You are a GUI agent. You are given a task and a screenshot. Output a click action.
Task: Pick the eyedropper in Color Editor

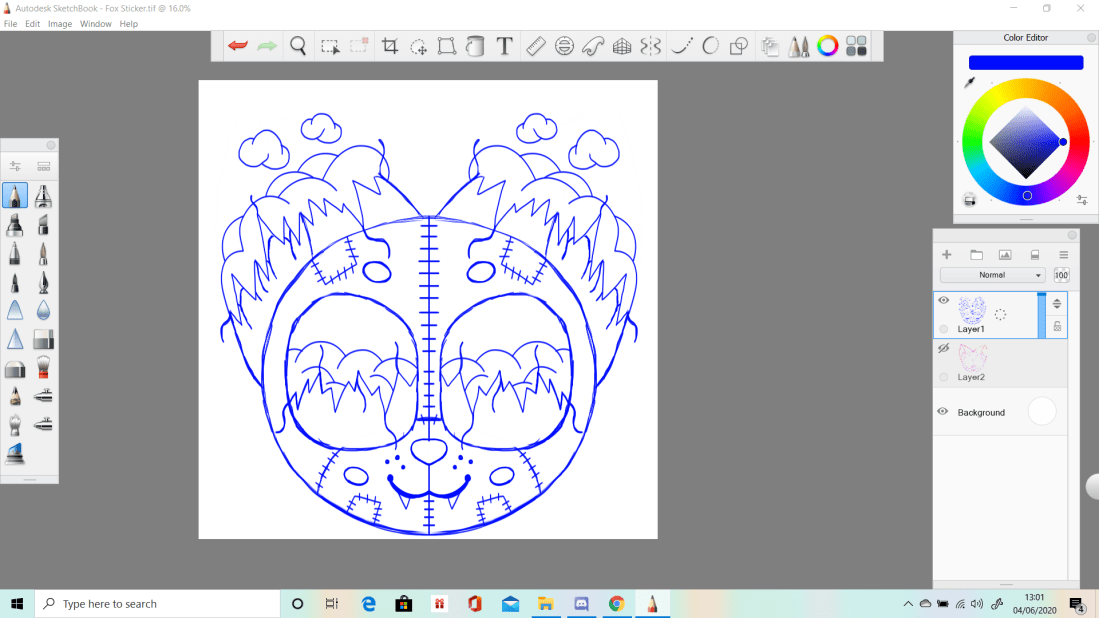[969, 83]
